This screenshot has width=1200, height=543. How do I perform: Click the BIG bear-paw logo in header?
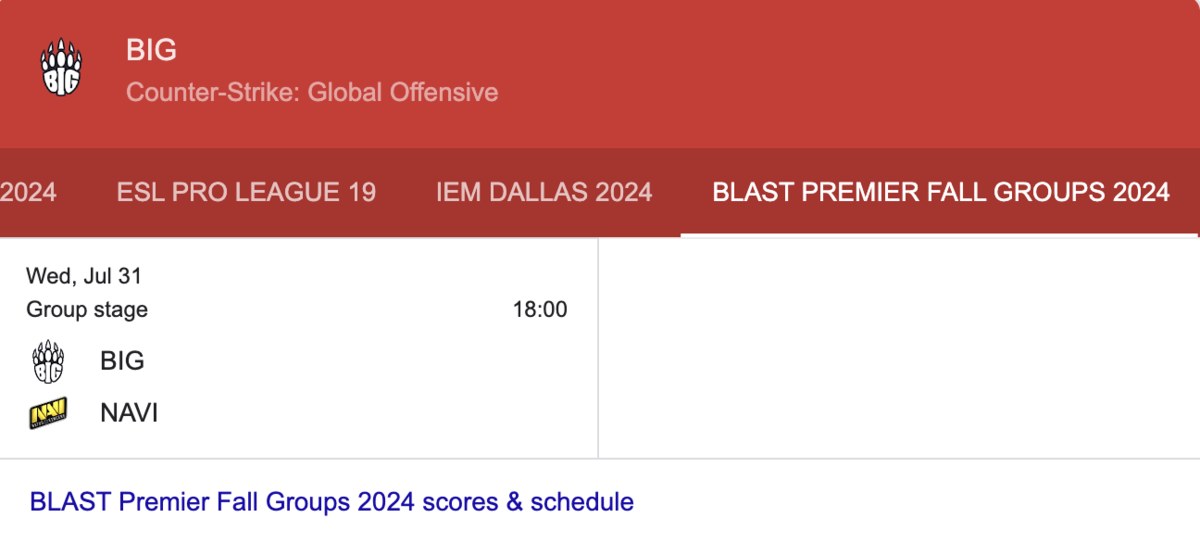[x=61, y=69]
